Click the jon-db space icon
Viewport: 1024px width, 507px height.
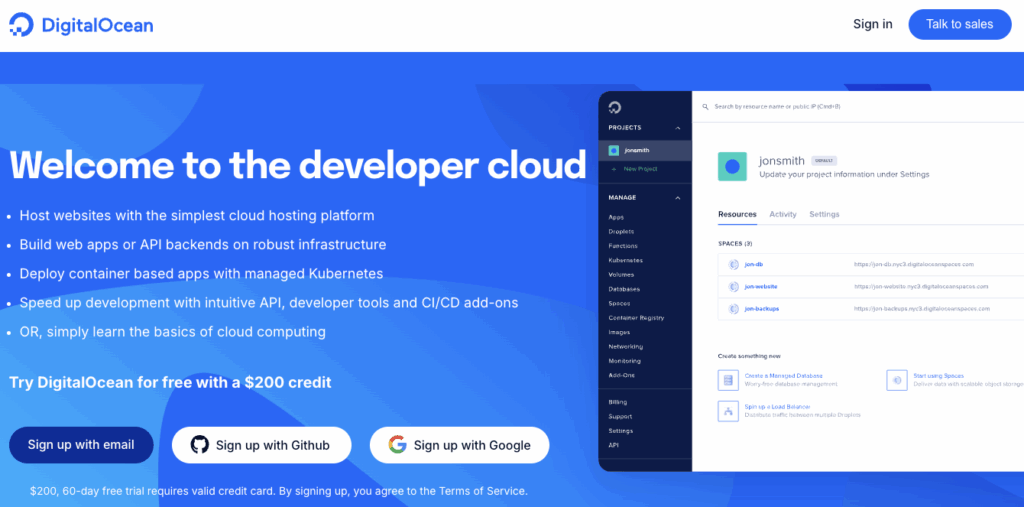pyautogui.click(x=733, y=265)
